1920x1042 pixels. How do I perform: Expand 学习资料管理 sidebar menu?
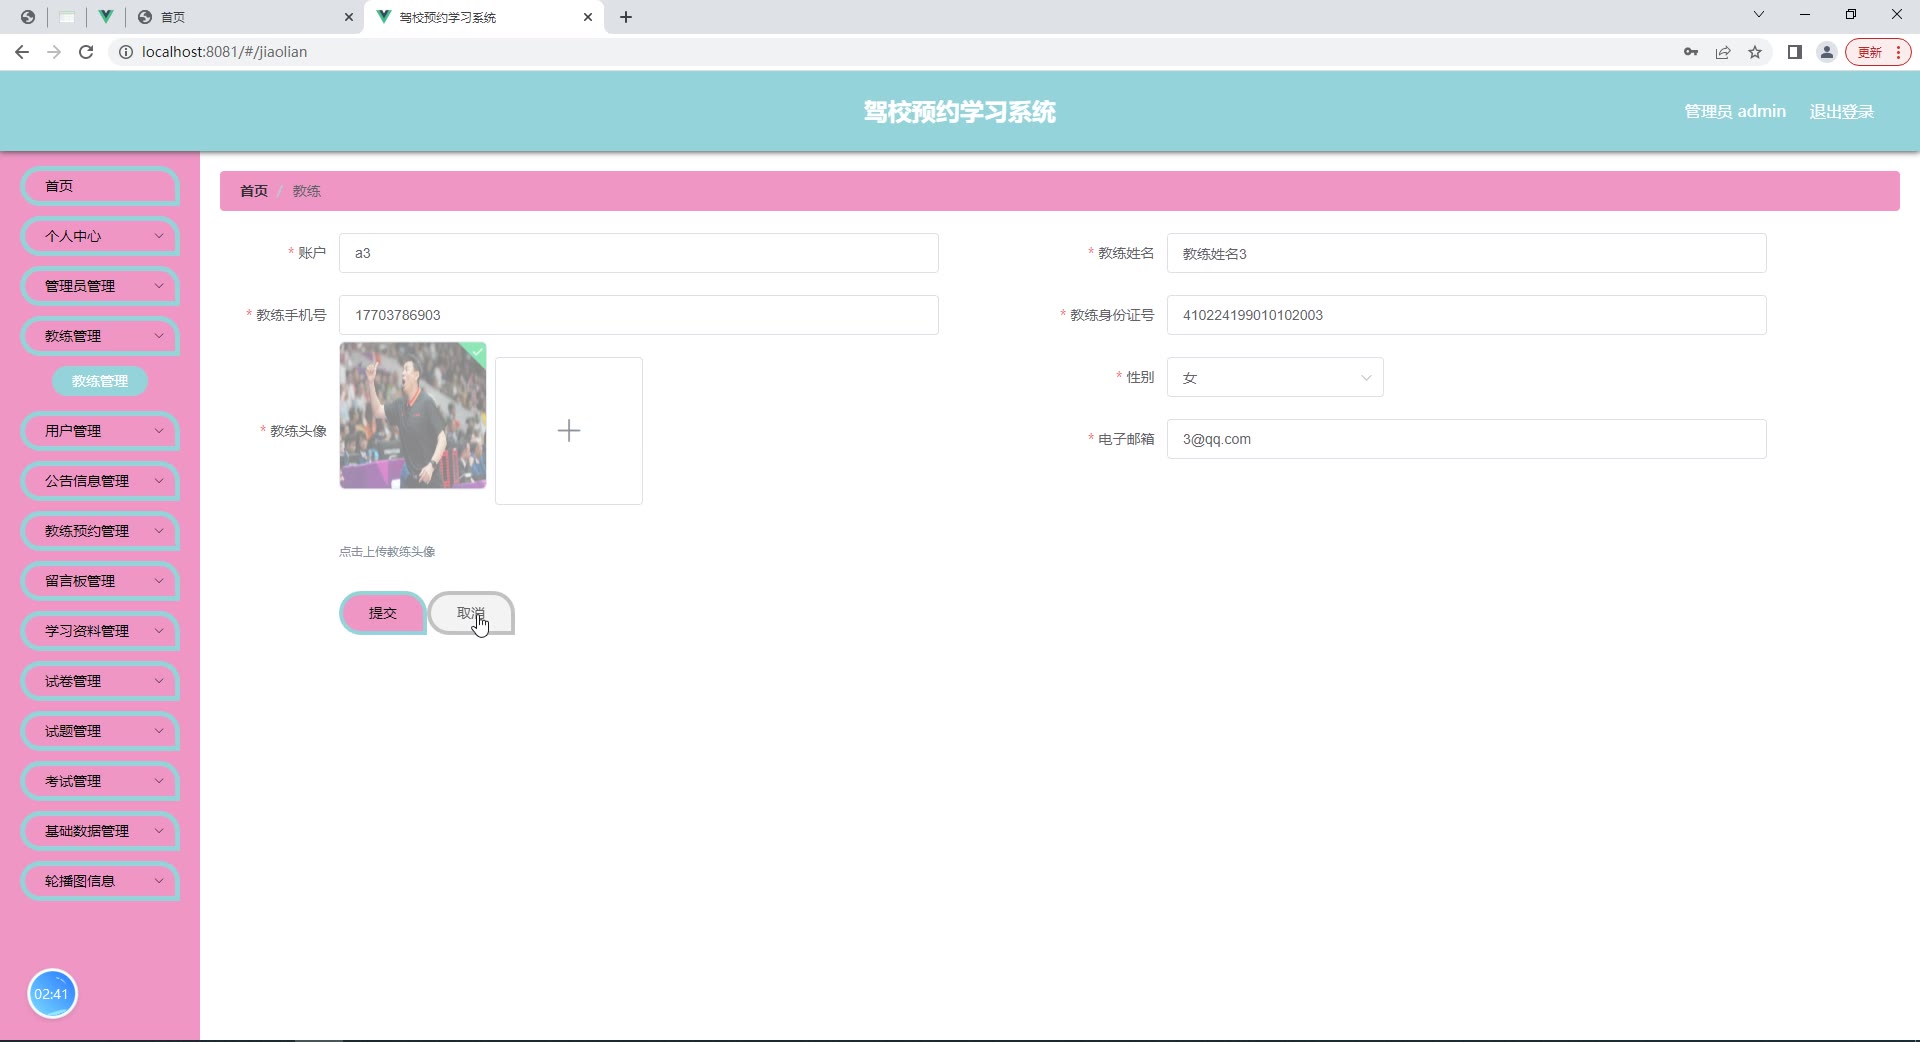100,631
